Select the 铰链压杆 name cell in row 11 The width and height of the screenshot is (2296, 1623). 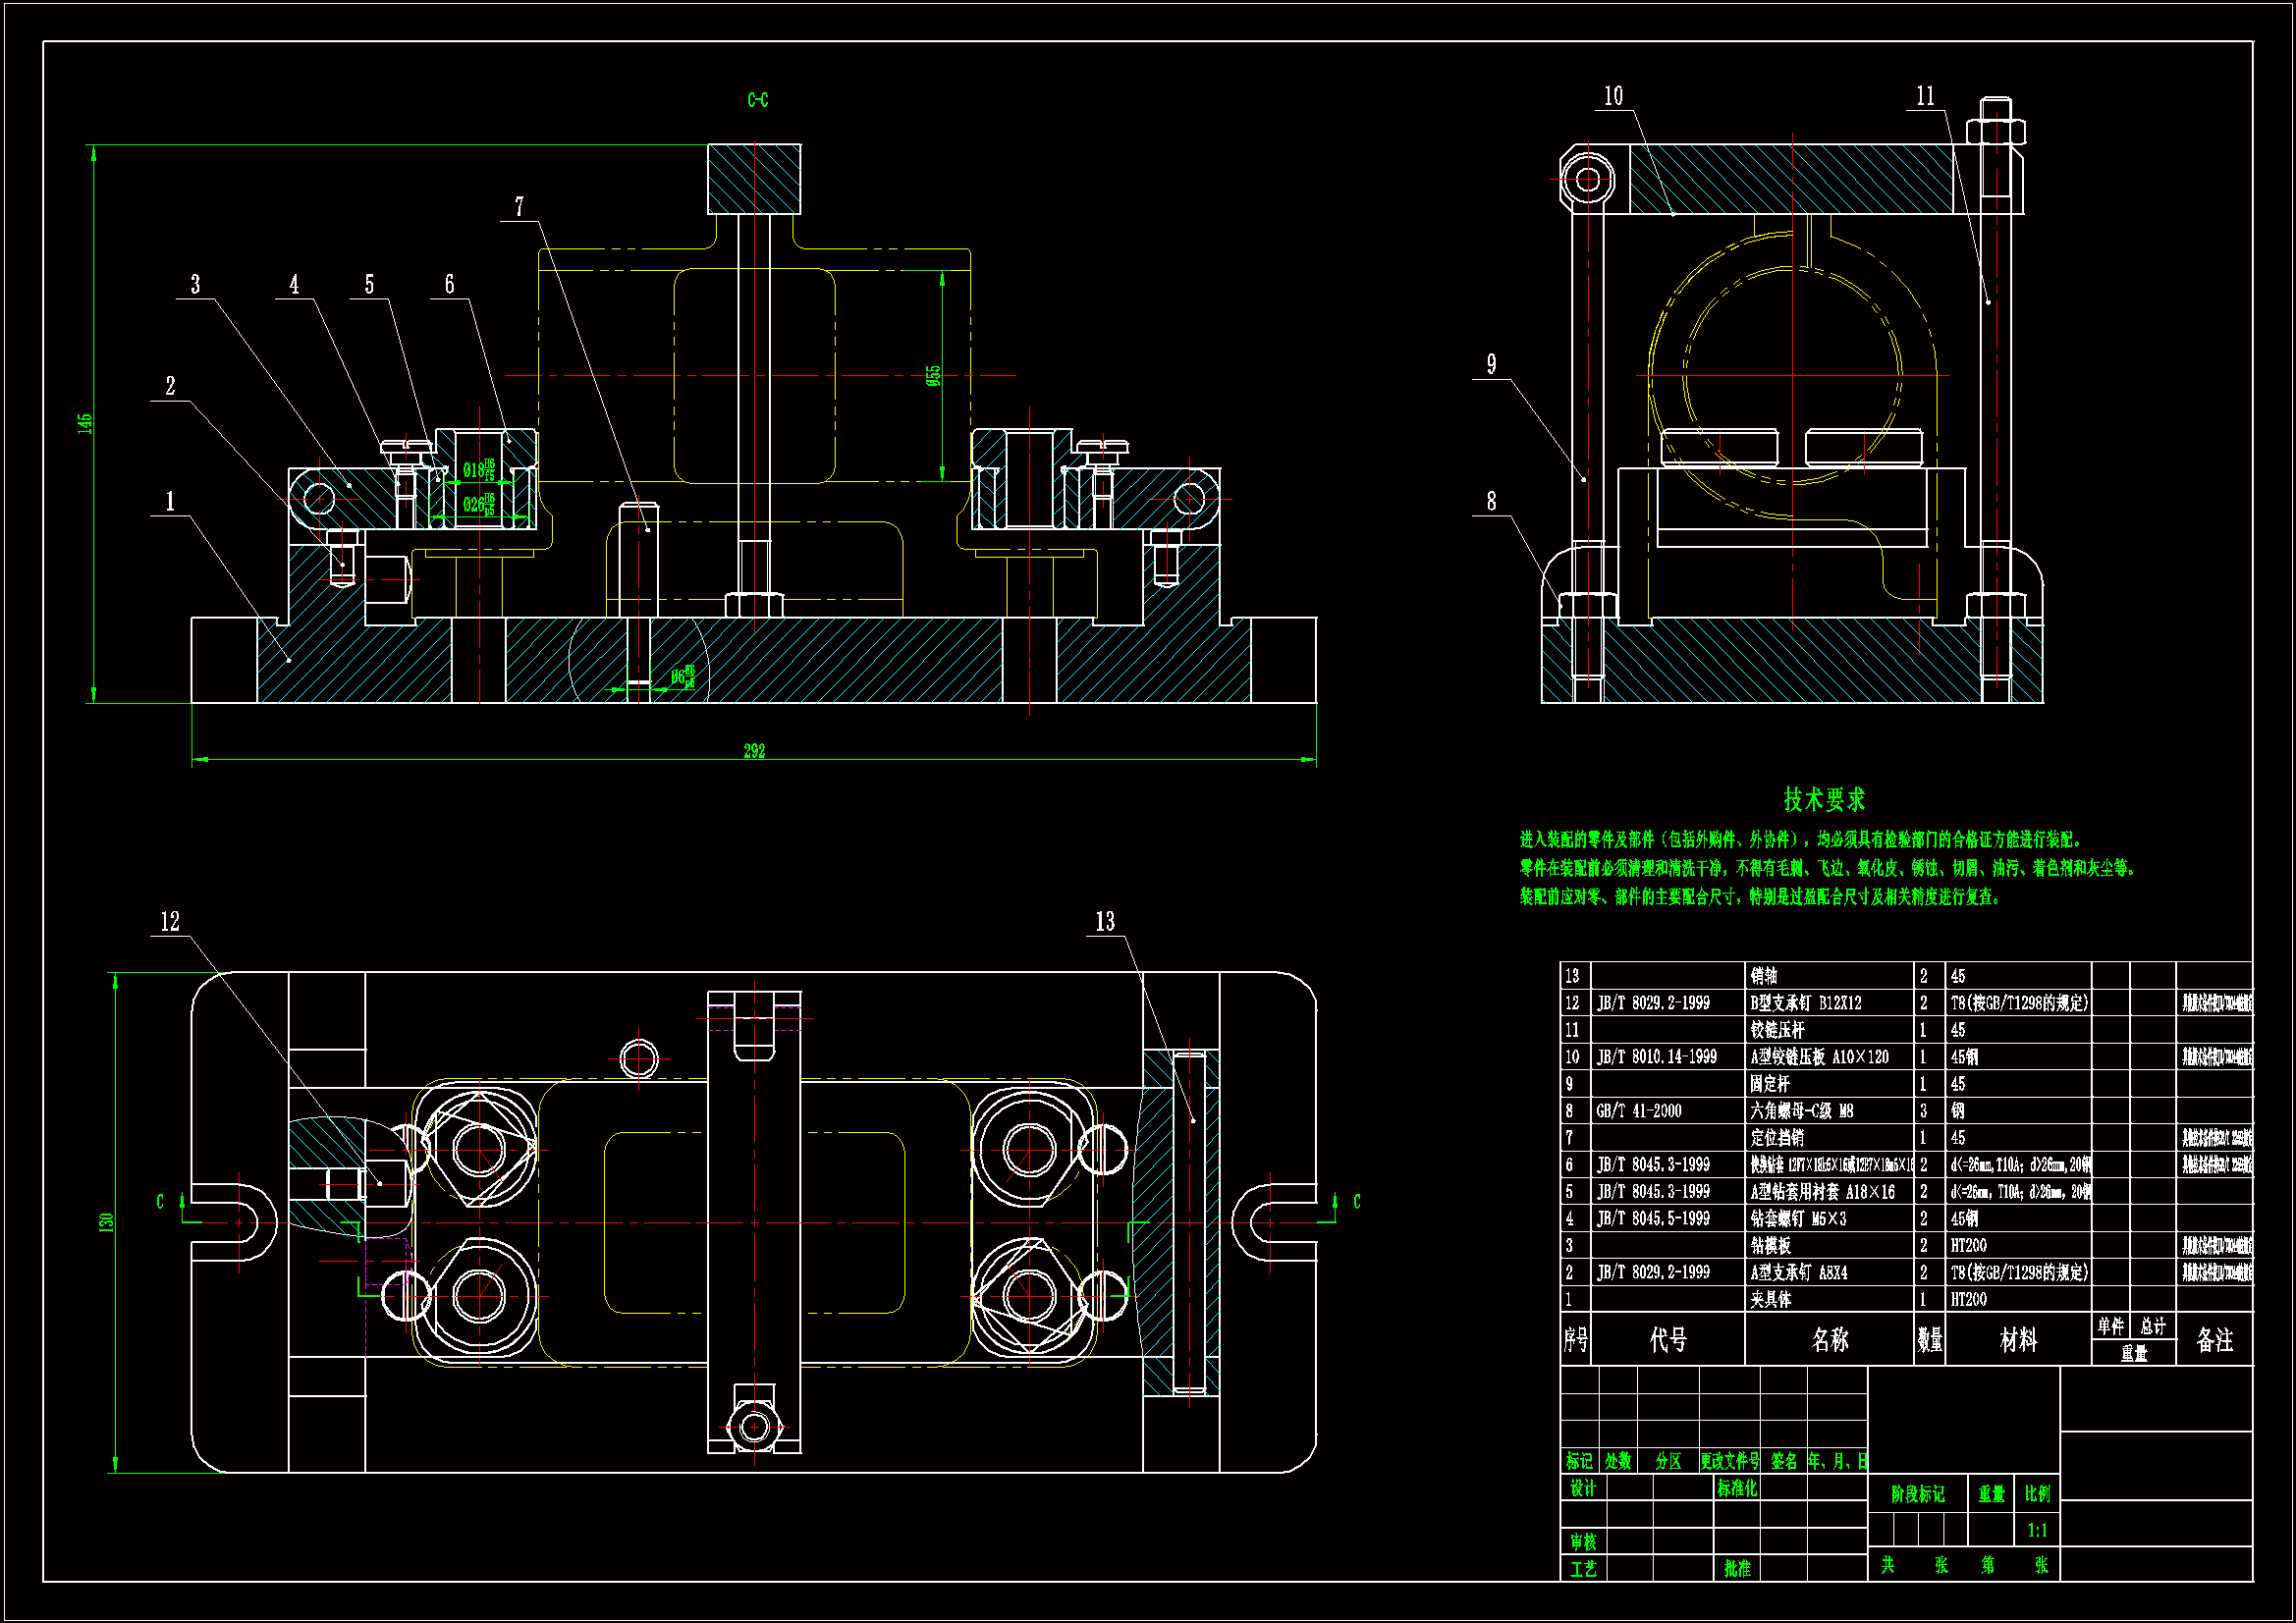click(1777, 1030)
